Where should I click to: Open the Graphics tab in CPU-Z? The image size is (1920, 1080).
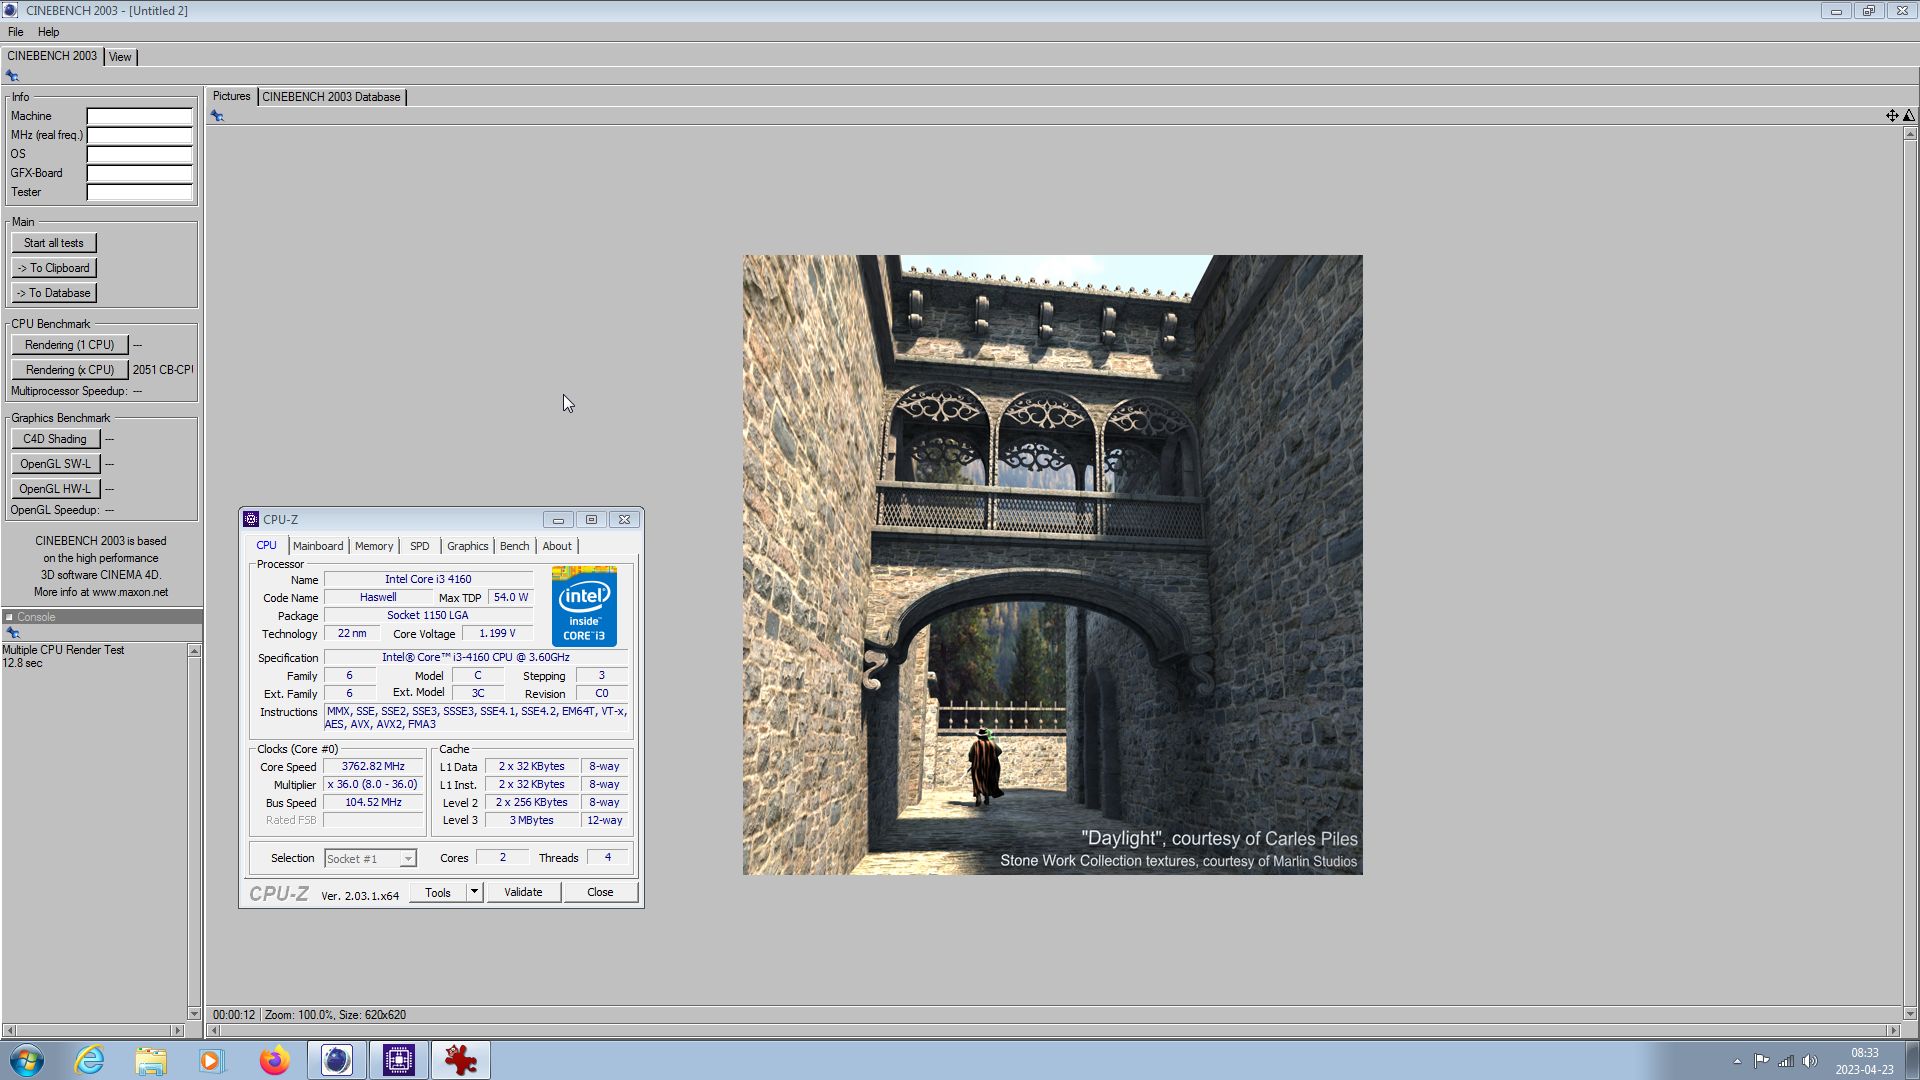pyautogui.click(x=467, y=546)
